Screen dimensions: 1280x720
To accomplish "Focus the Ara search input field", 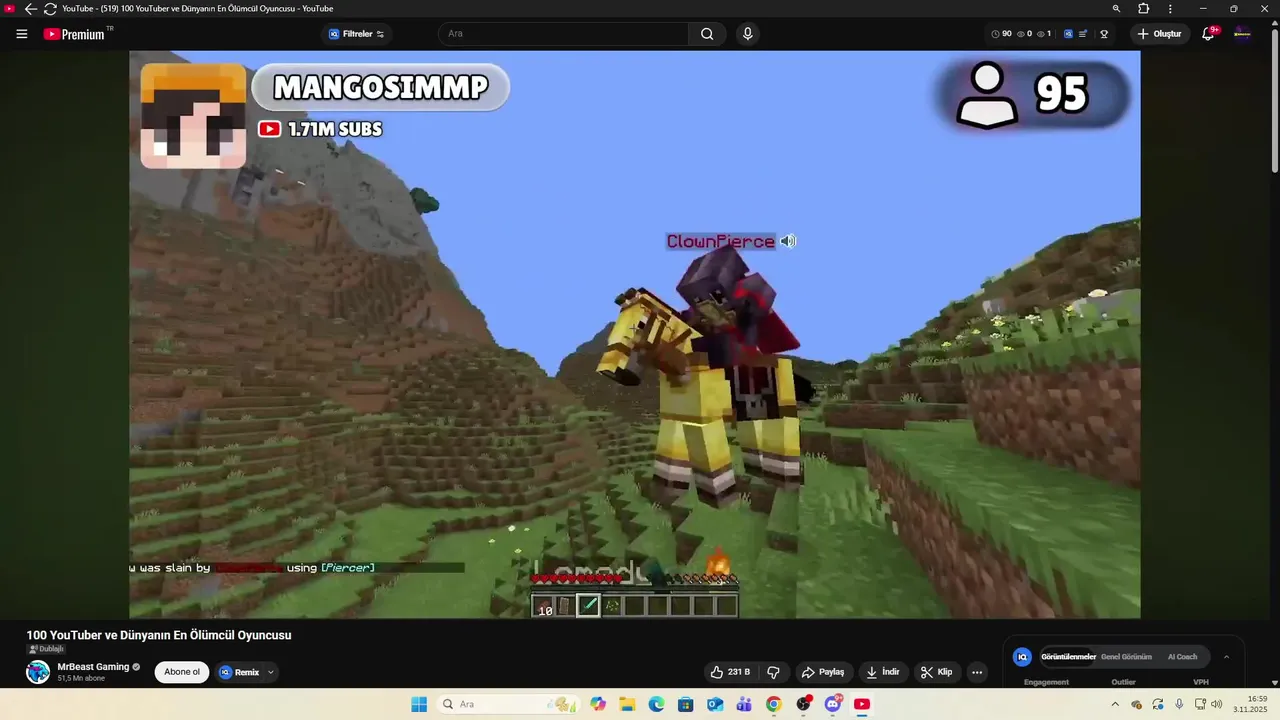I will click(563, 34).
